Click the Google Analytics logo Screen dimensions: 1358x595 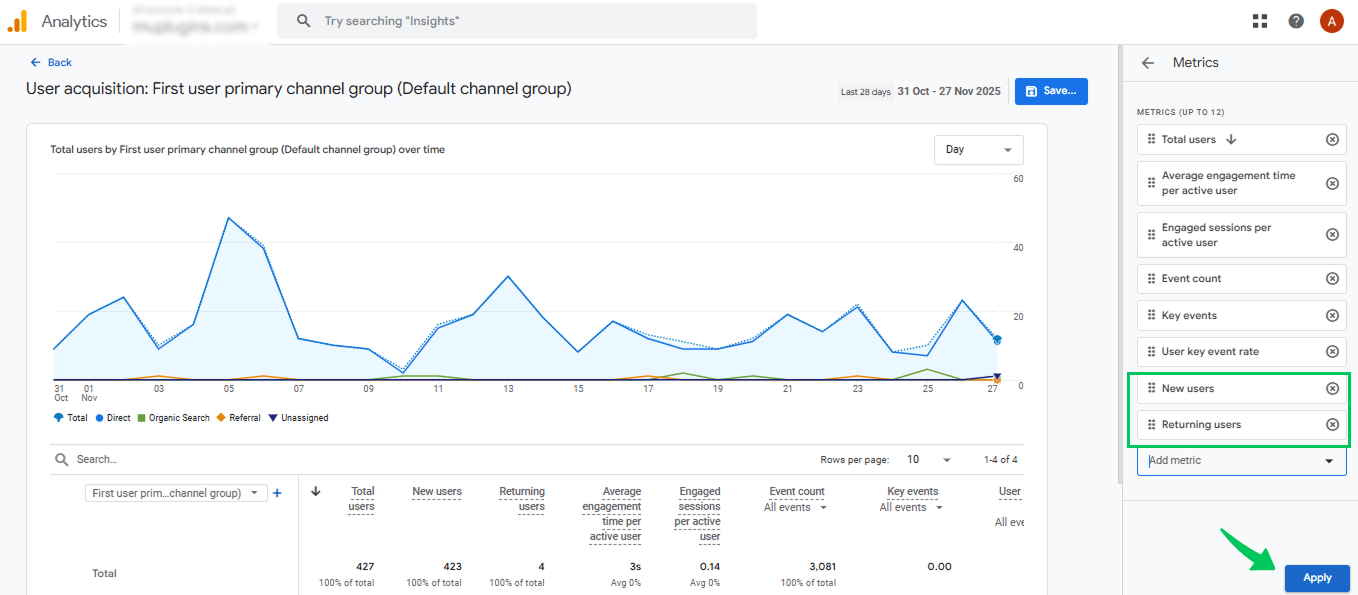pos(17,21)
